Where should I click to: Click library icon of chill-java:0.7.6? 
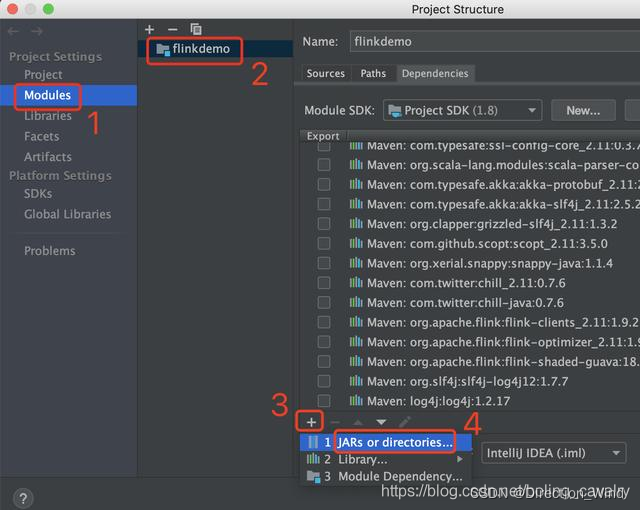tap(356, 302)
